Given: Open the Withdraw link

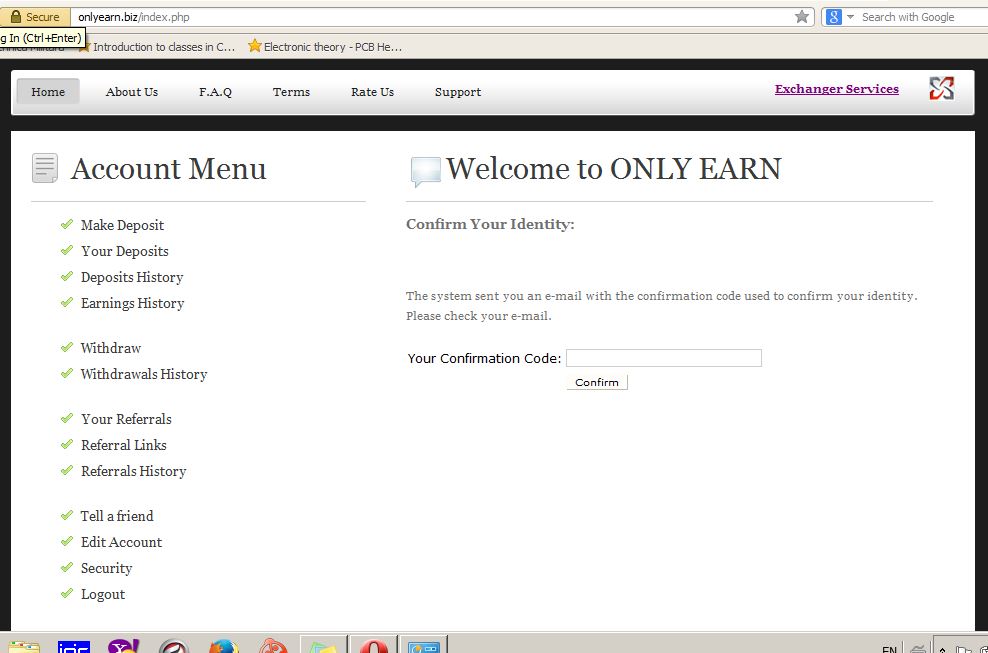Looking at the screenshot, I should click(x=111, y=348).
